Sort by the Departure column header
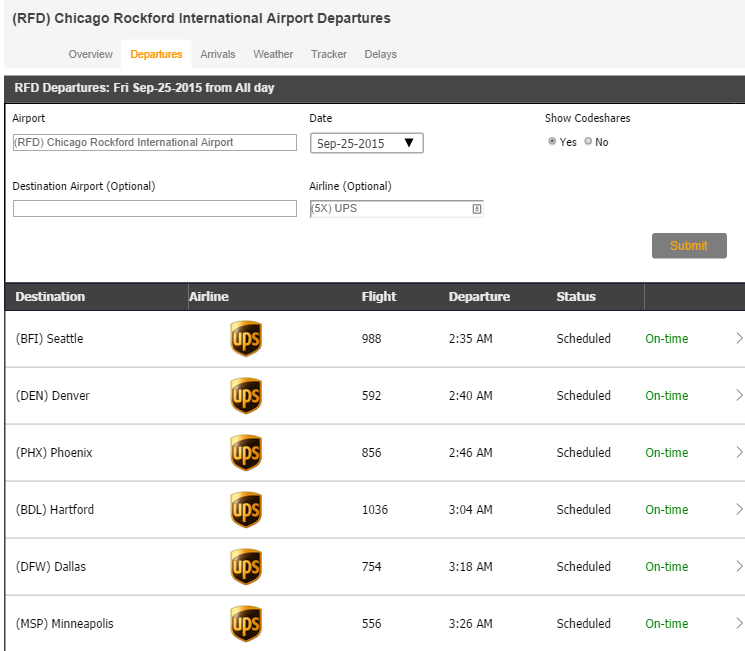The height and width of the screenshot is (651, 745). click(x=479, y=297)
